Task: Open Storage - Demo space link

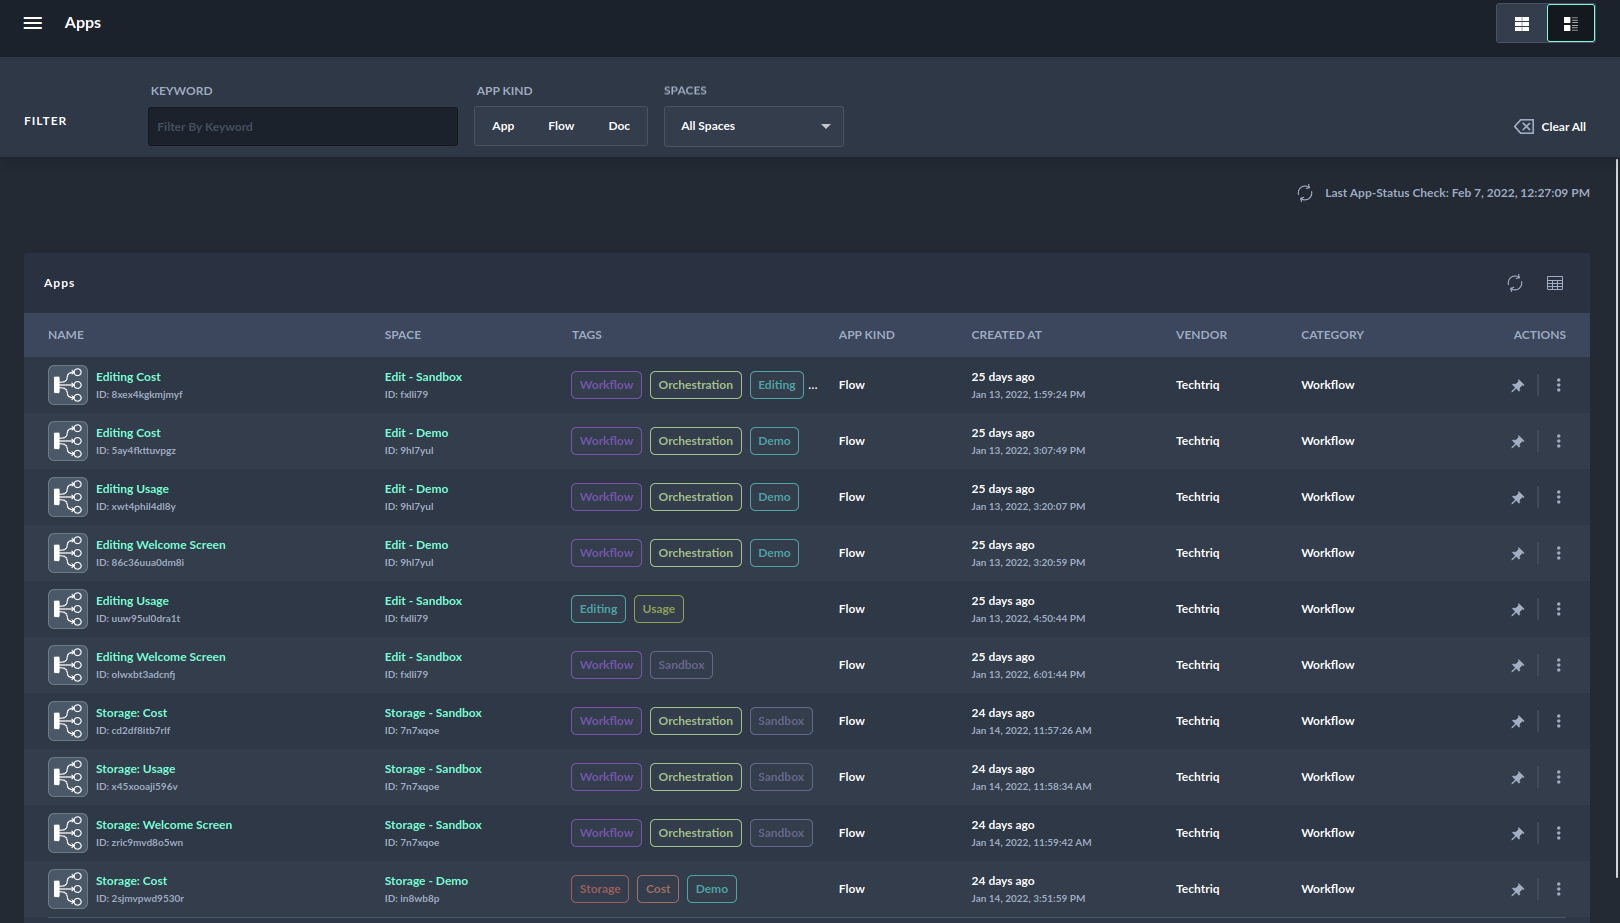Action: pyautogui.click(x=426, y=881)
